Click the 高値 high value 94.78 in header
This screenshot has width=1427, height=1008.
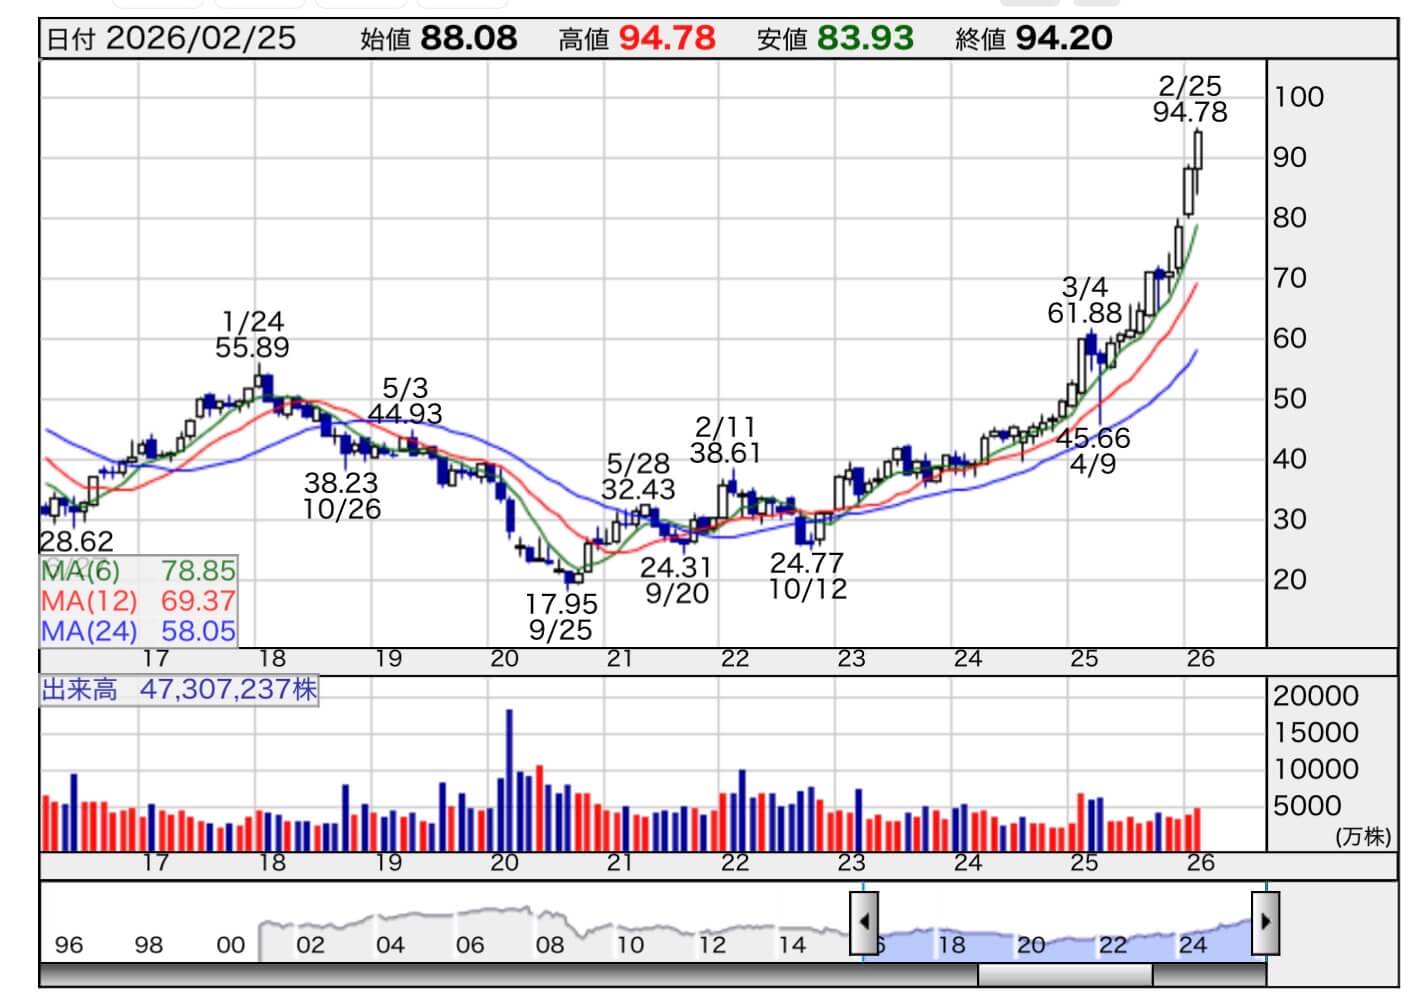[666, 38]
